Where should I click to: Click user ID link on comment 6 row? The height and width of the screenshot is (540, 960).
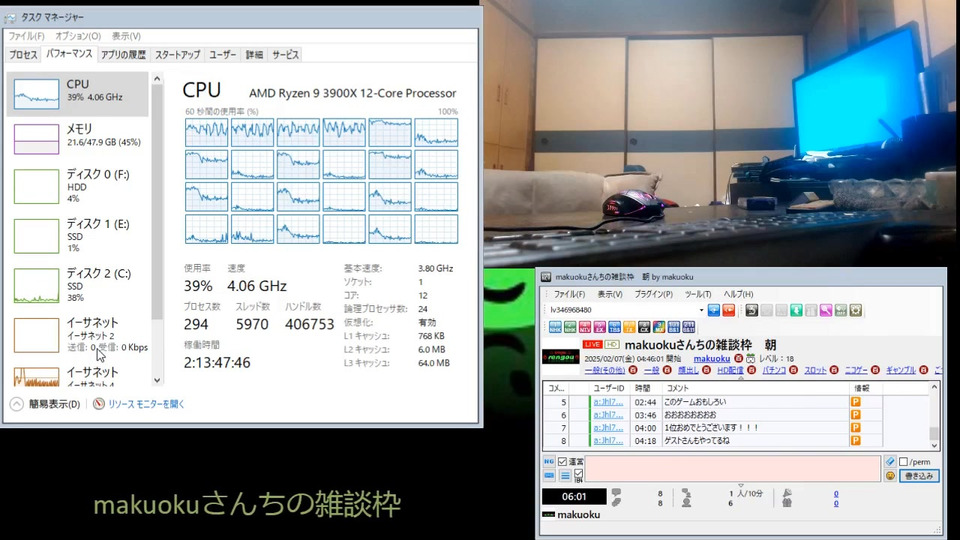[608, 414]
